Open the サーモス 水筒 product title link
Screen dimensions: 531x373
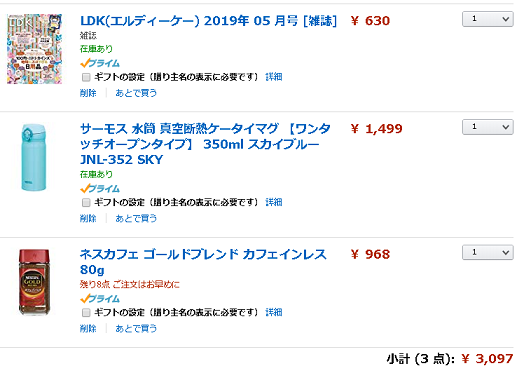pyautogui.click(x=205, y=144)
